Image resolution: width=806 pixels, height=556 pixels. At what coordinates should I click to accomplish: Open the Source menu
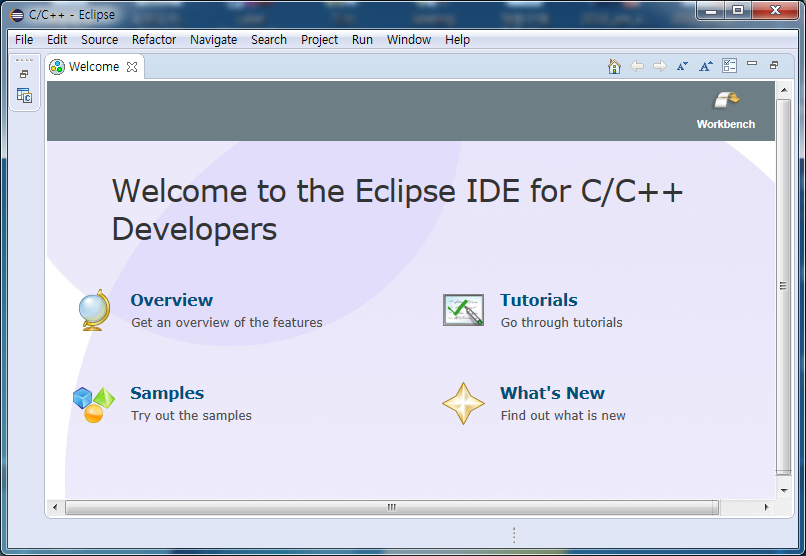tap(99, 40)
